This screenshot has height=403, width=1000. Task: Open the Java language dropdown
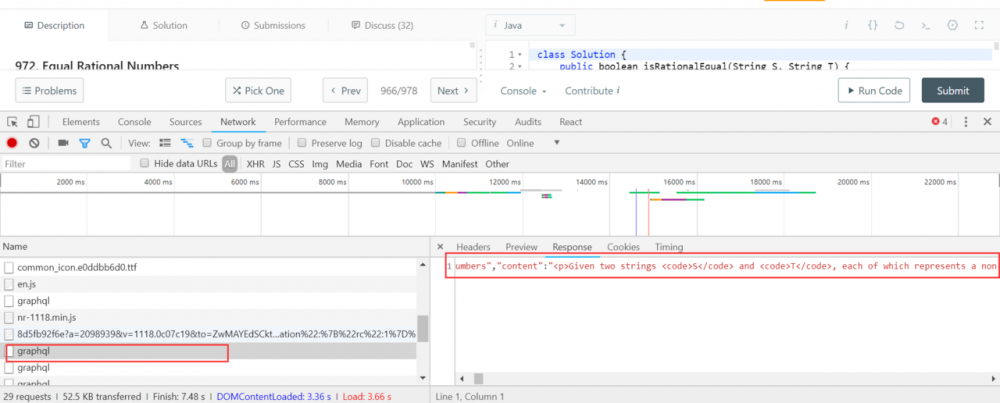pos(531,26)
